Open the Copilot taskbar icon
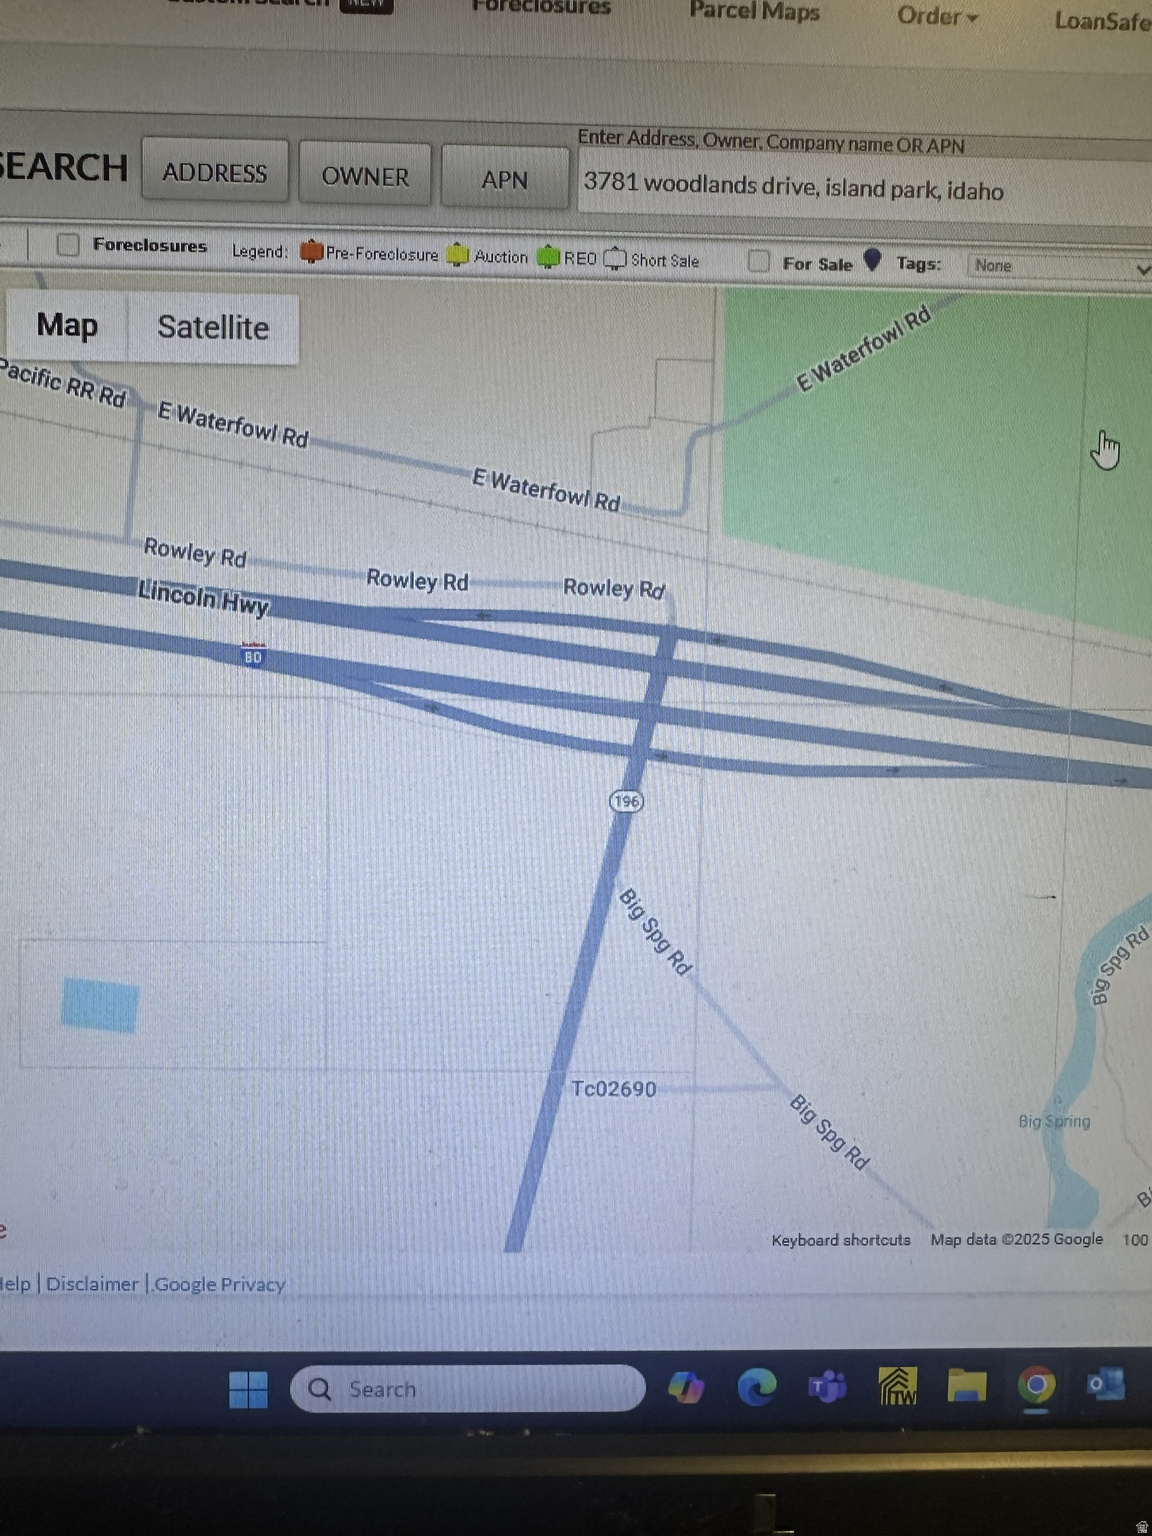Screen dimensions: 1152x1536 coord(686,1388)
